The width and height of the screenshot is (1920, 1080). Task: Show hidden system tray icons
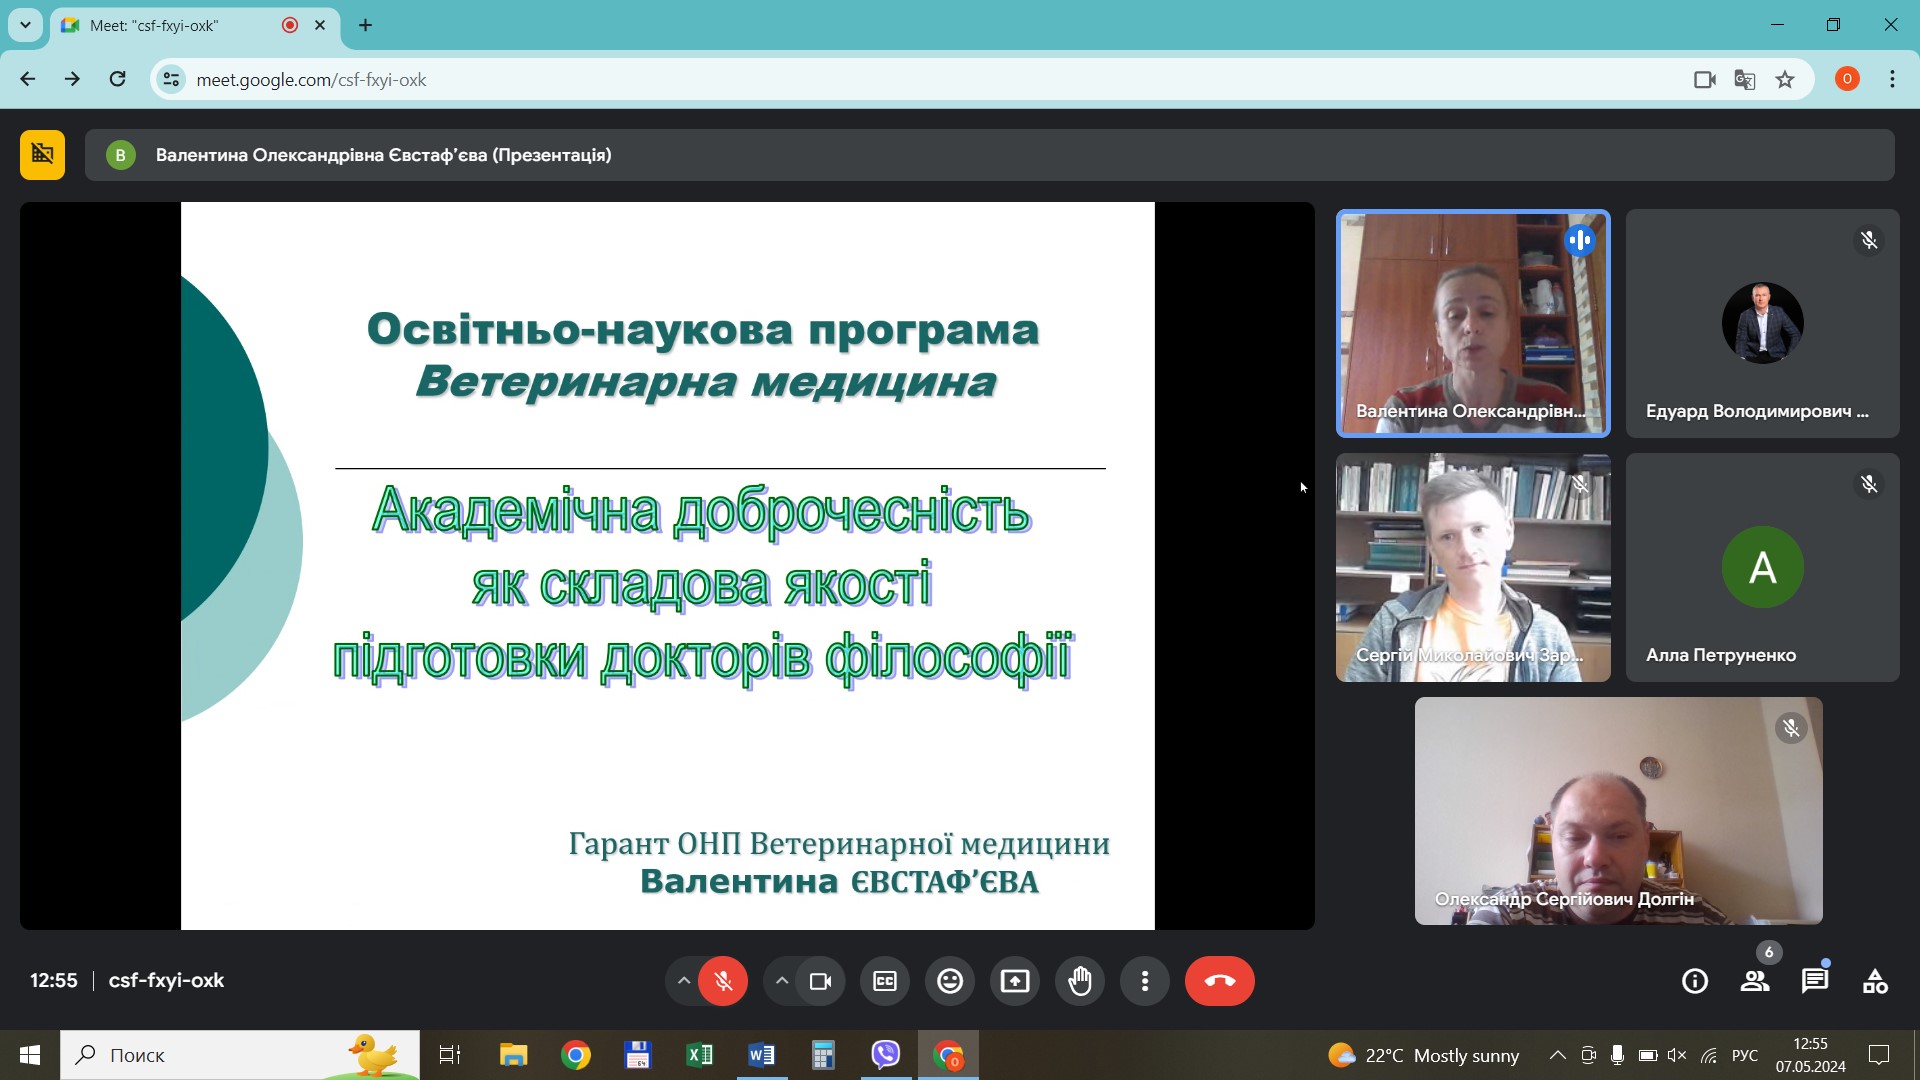(1557, 1055)
